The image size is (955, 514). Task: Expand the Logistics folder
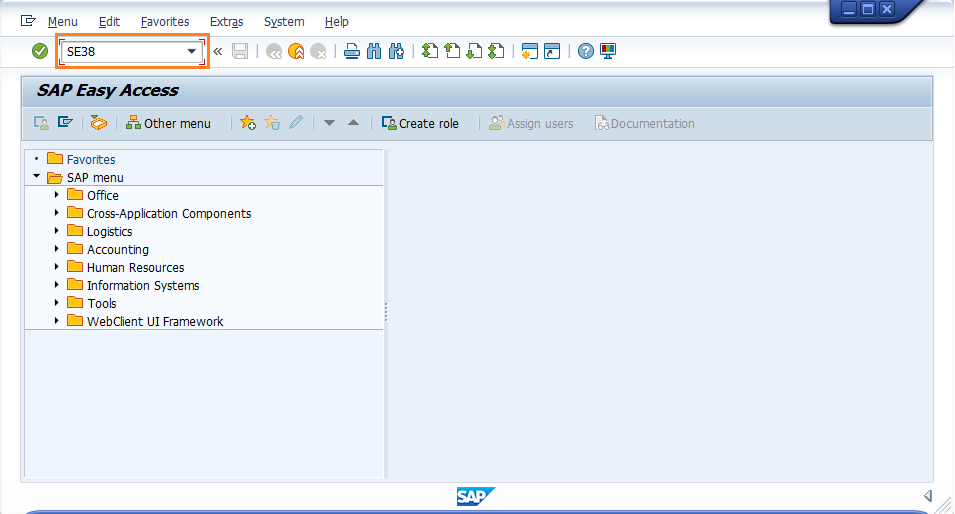57,231
